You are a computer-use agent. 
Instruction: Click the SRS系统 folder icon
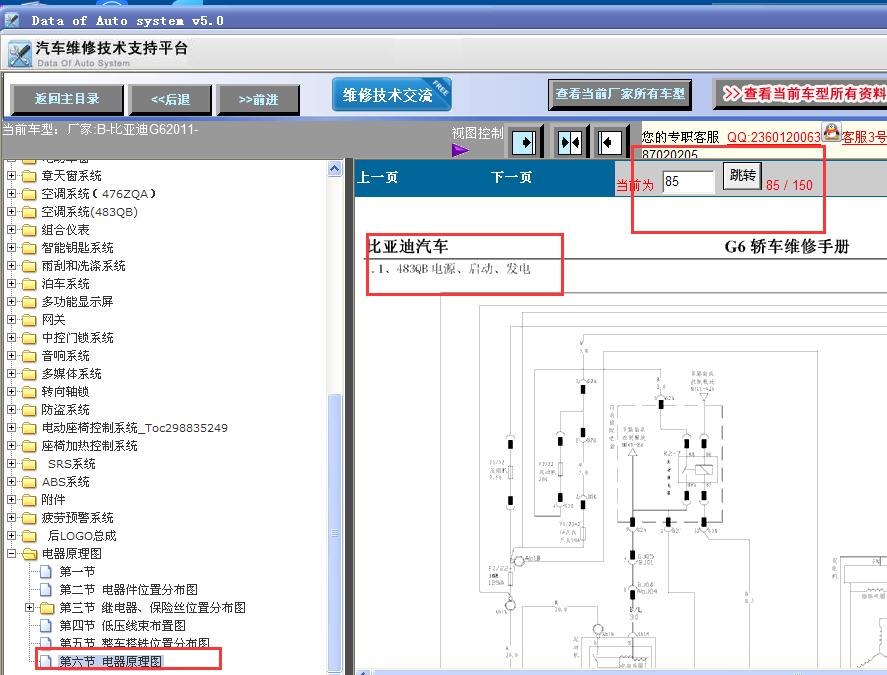(x=29, y=464)
